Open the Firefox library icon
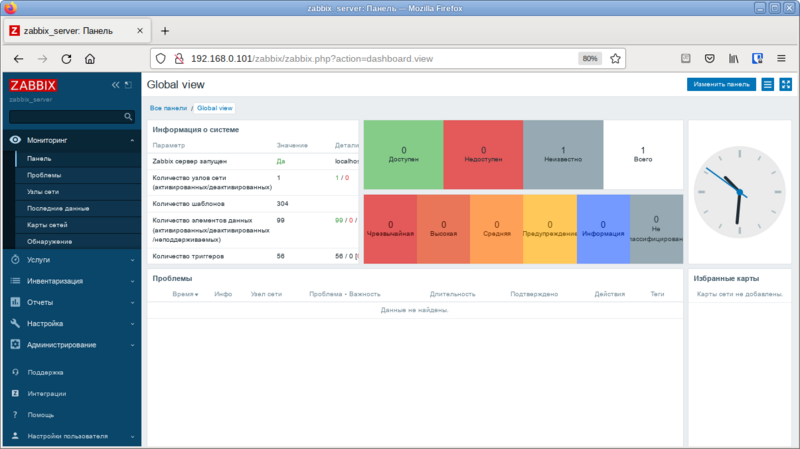This screenshot has width=800, height=449. click(734, 59)
